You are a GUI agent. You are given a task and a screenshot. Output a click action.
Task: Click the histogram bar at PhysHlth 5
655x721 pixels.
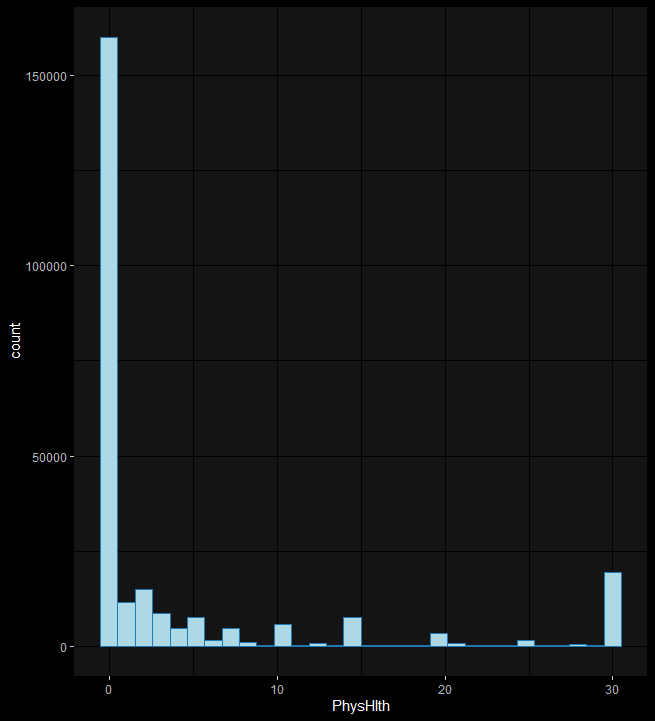point(196,632)
